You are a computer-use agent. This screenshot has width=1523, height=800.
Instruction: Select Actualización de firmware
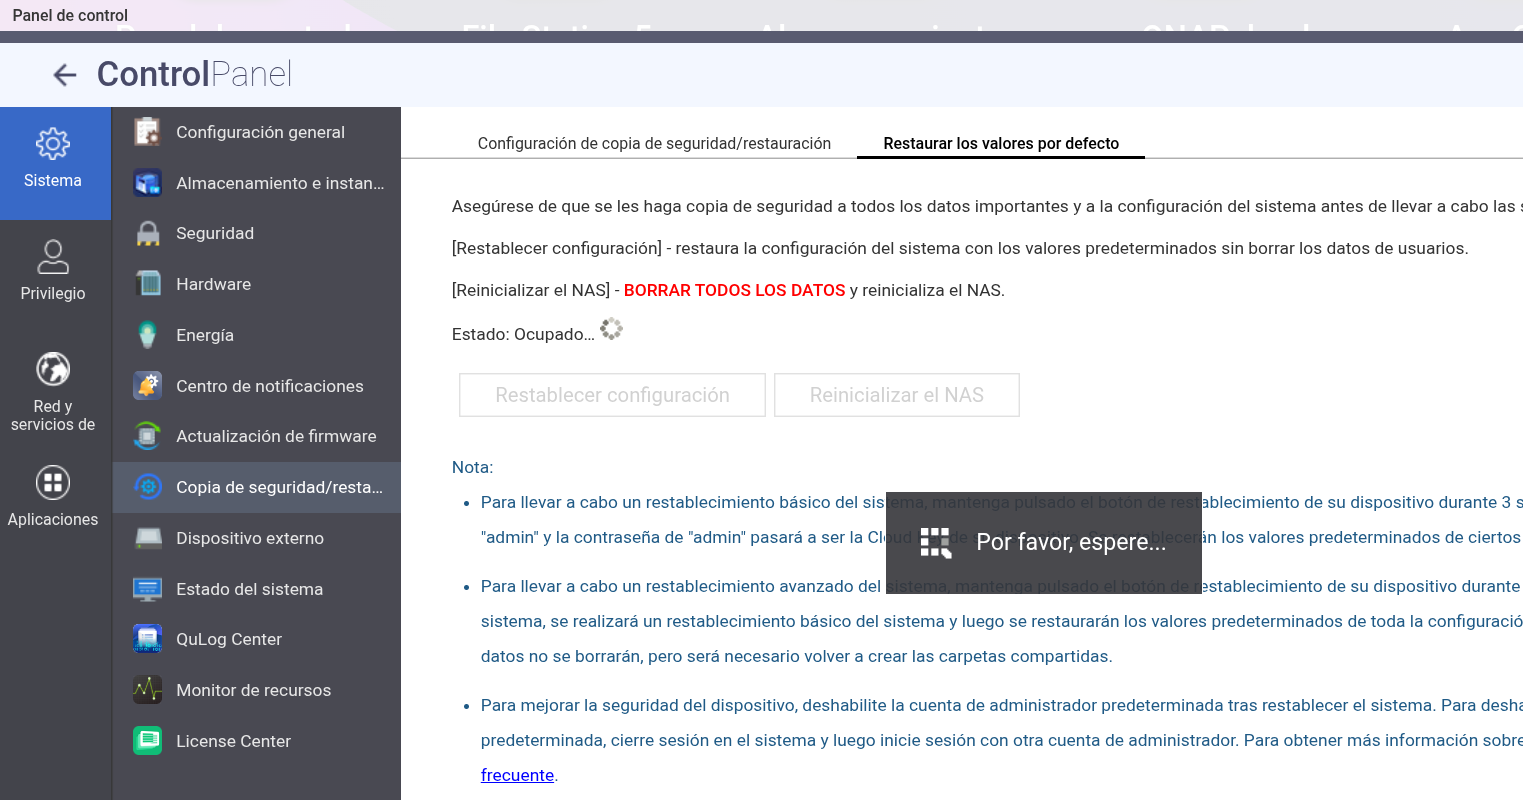pos(276,436)
